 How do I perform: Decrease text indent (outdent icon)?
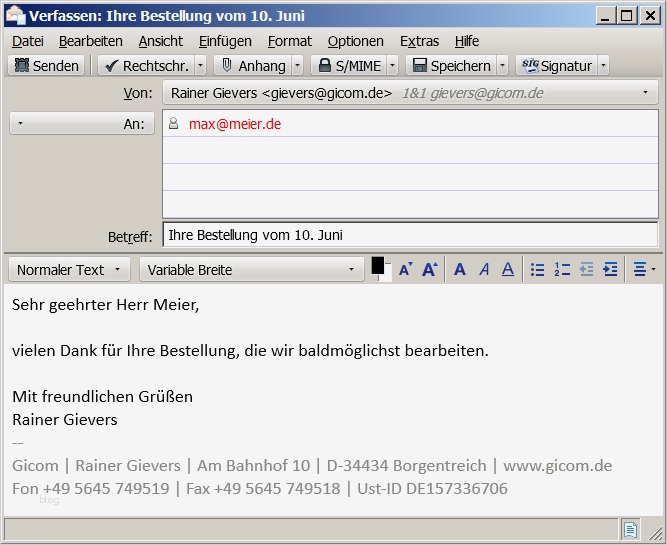click(x=586, y=270)
